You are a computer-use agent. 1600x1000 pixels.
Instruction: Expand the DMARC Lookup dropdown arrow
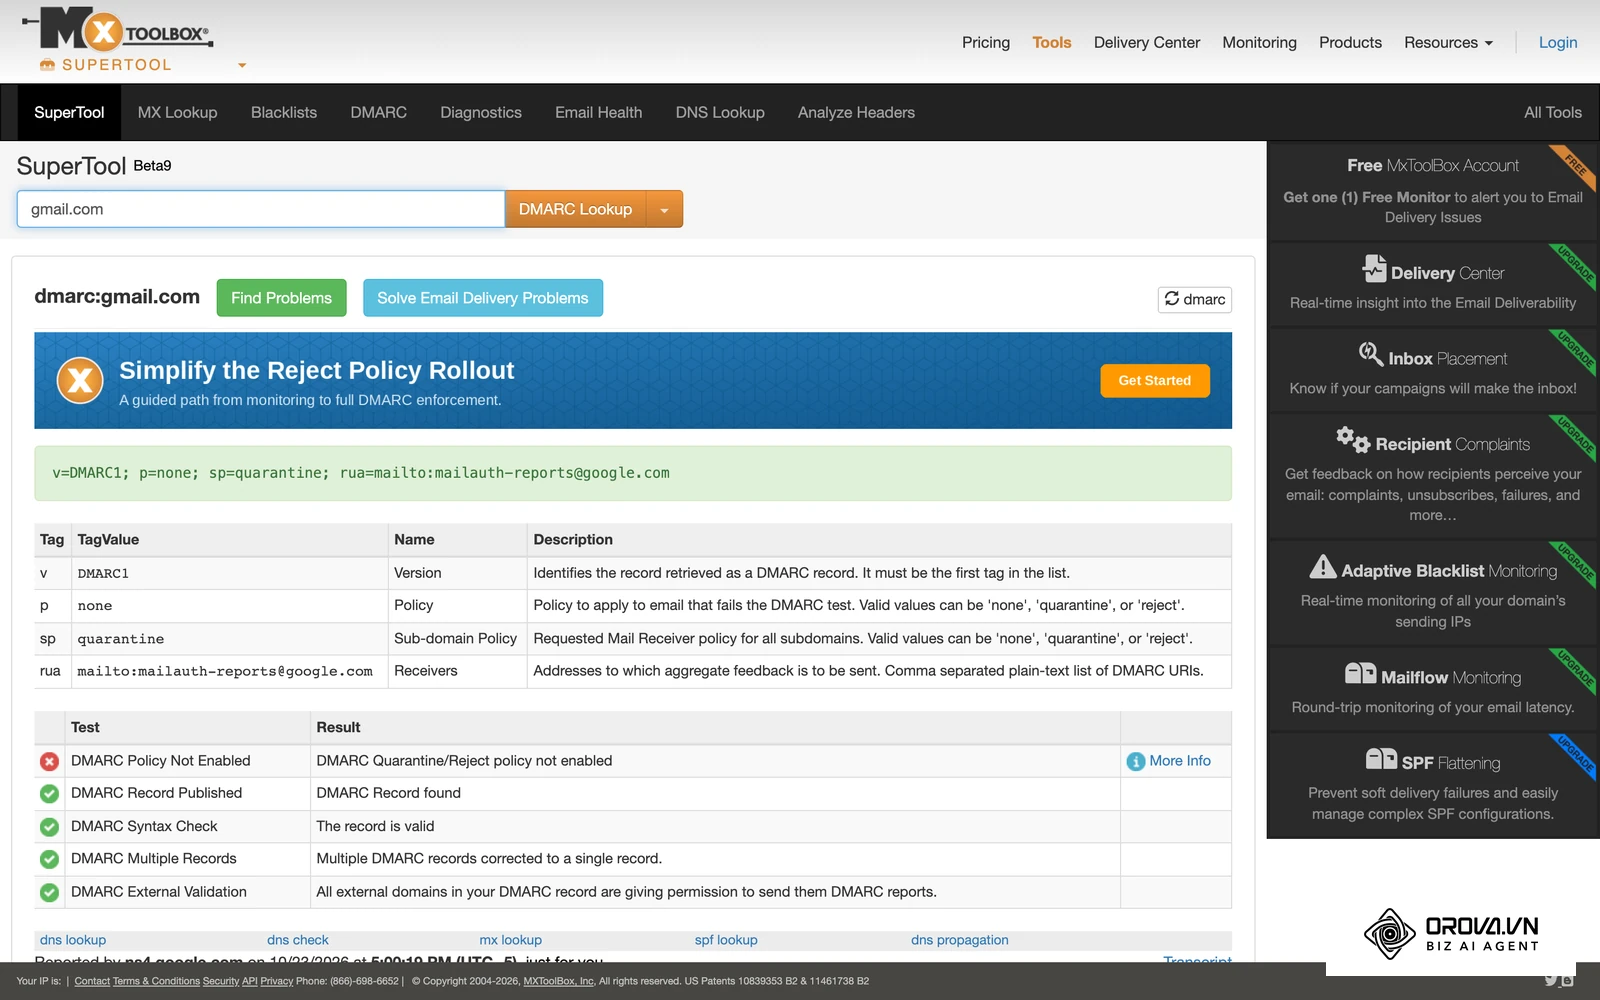(664, 209)
